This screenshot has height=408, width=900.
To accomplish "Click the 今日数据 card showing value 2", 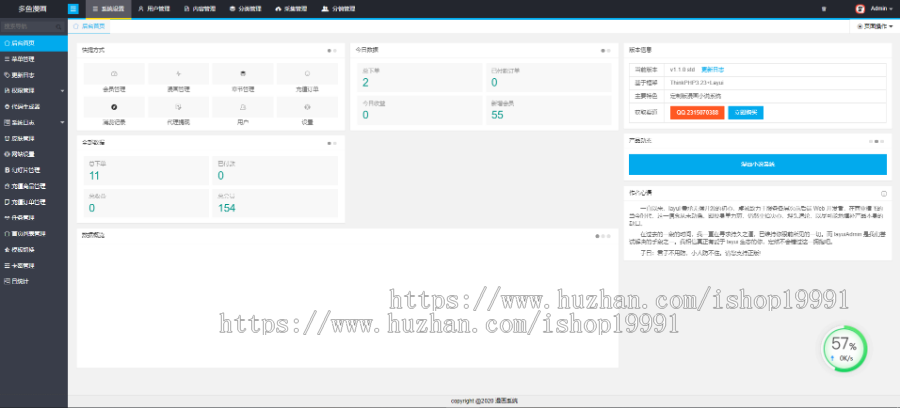I will coord(421,77).
